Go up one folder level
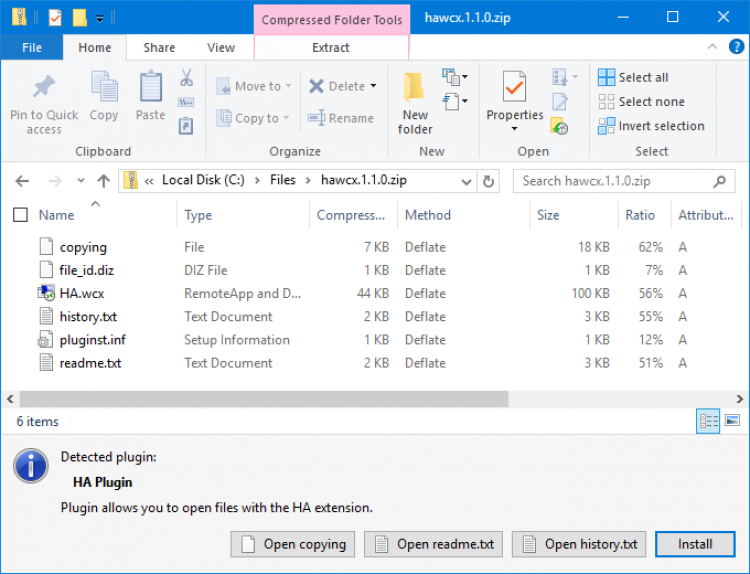The height and width of the screenshot is (574, 750). click(x=103, y=181)
